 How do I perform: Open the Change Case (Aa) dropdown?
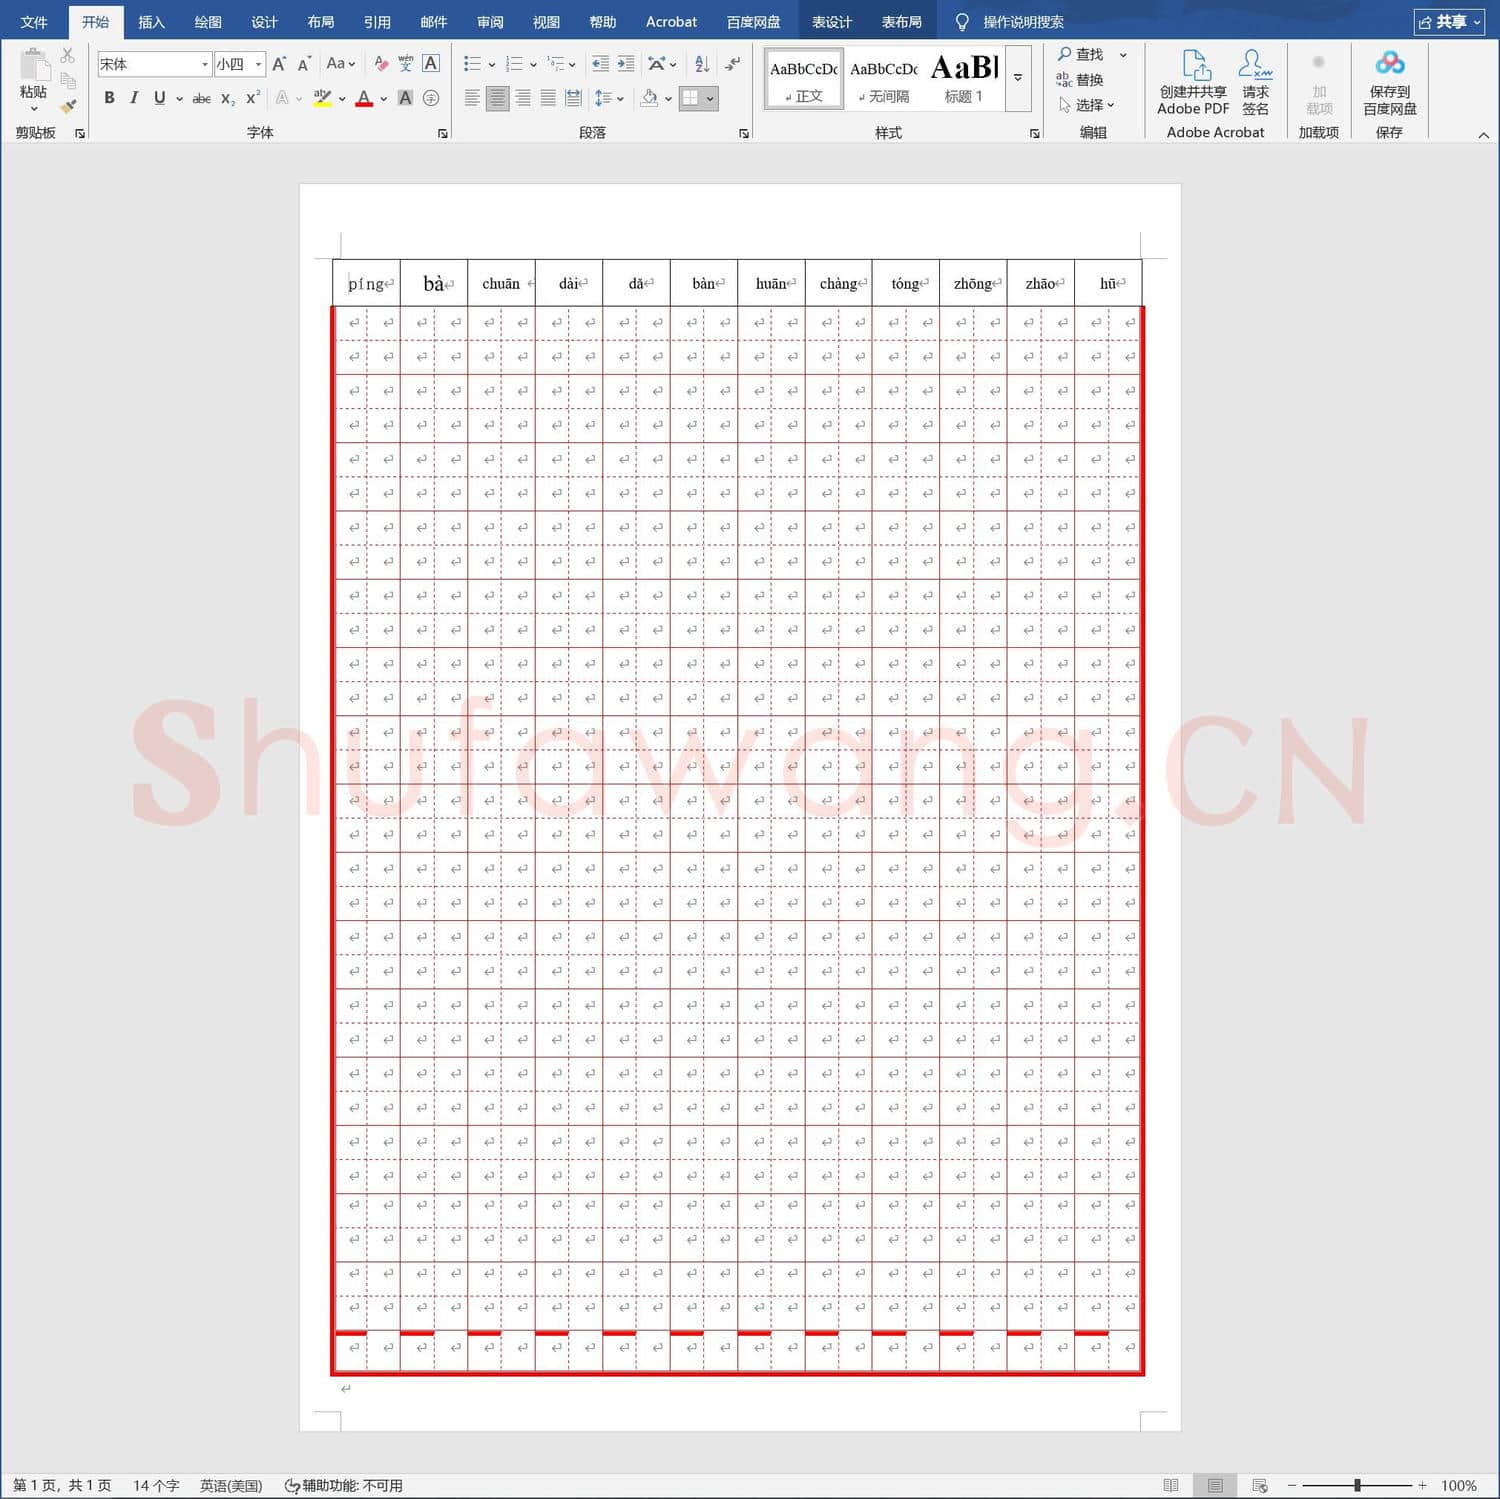pyautogui.click(x=341, y=64)
